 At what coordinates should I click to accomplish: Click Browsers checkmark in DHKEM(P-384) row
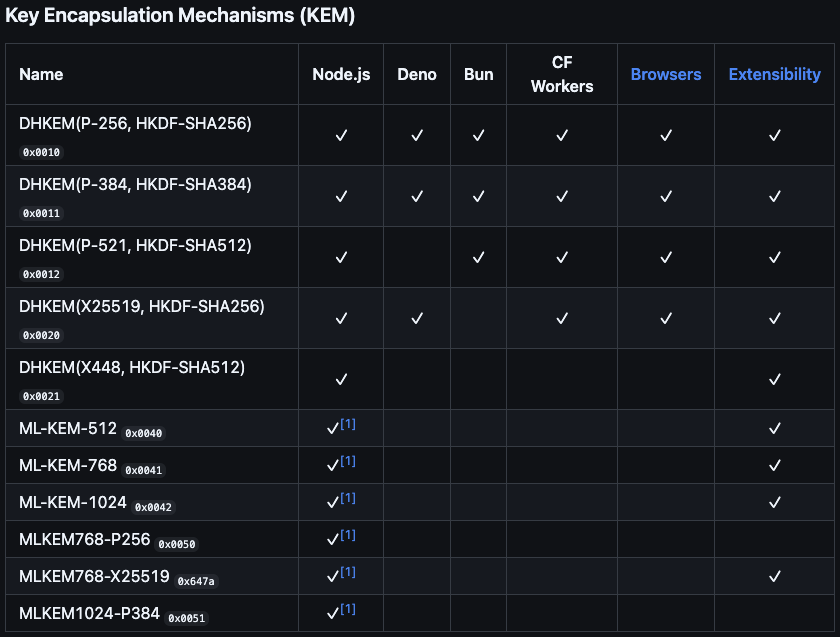(666, 197)
